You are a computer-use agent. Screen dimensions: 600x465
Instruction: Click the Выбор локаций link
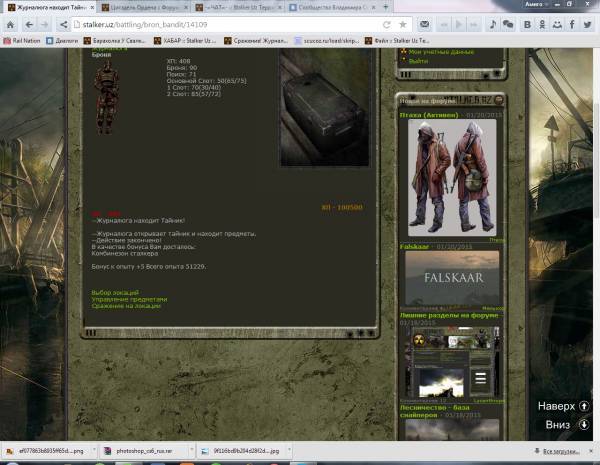click(115, 292)
